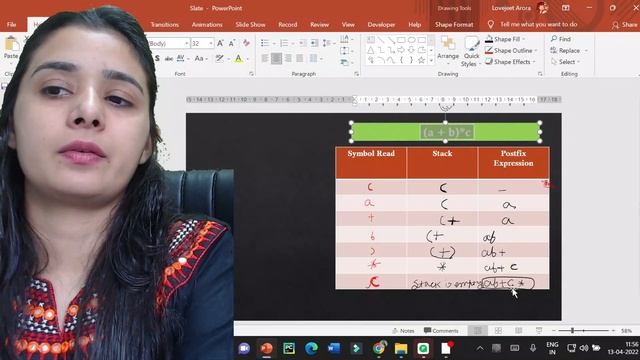Apply text shadow with the S icon
Image resolution: width=640 pixels, height=360 pixels.
pos(157,59)
